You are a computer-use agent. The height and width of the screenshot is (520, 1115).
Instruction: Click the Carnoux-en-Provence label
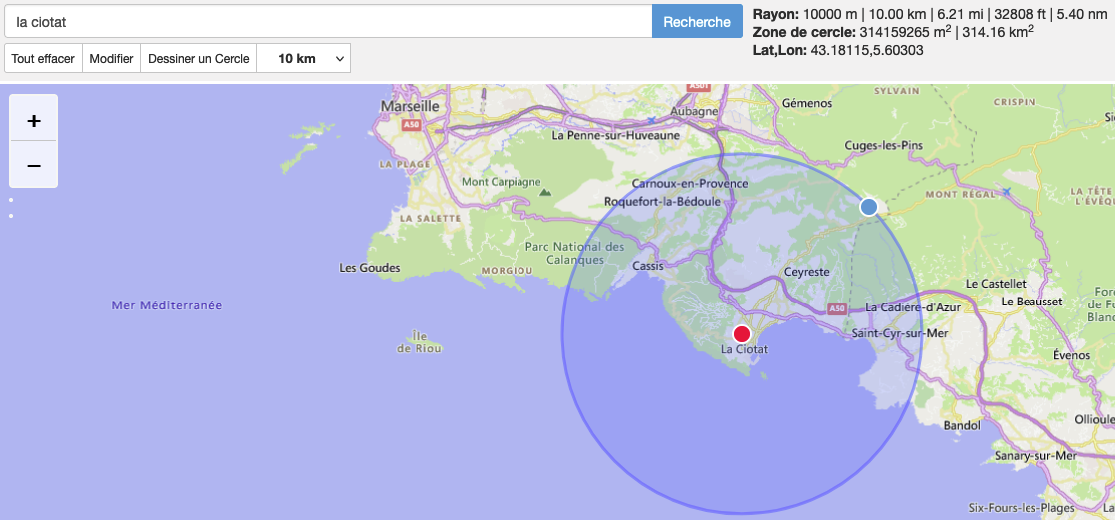(690, 184)
